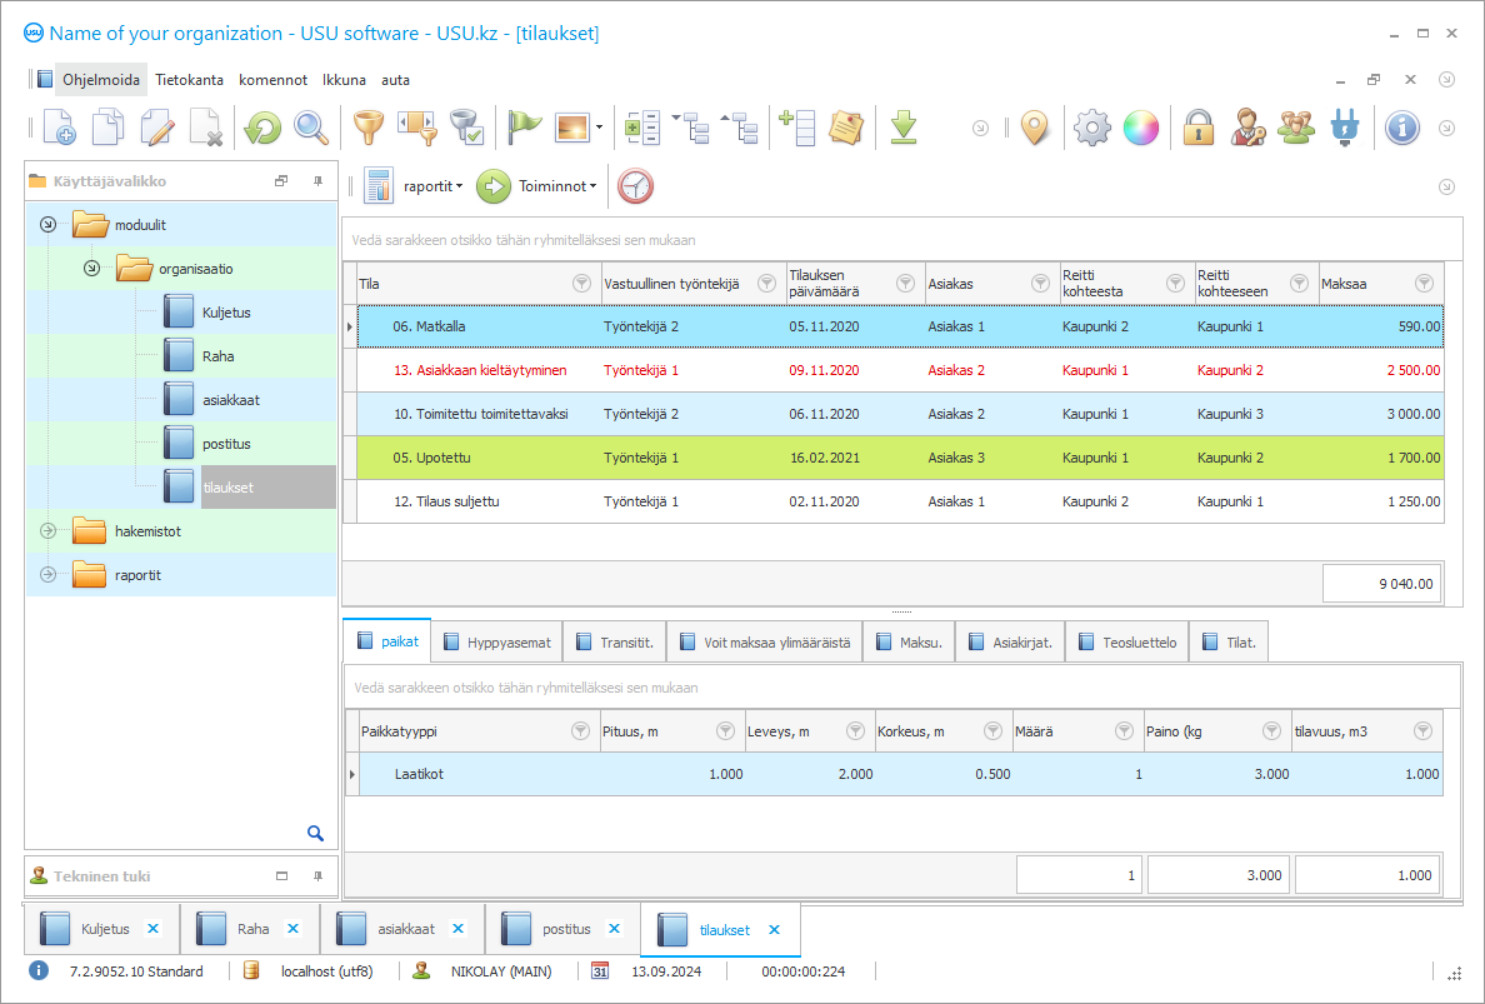The width and height of the screenshot is (1485, 1004).
Task: Toggle filter on Tila column header
Action: (x=581, y=284)
